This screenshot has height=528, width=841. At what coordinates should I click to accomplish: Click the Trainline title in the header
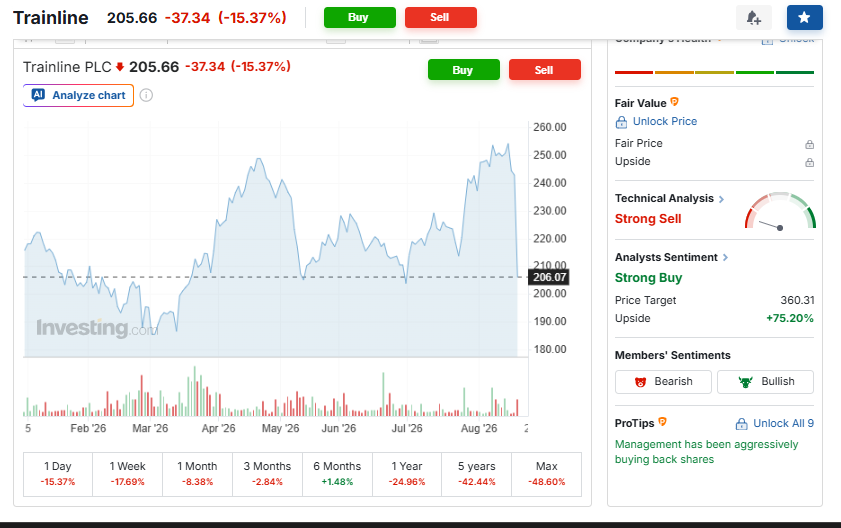[x=50, y=18]
